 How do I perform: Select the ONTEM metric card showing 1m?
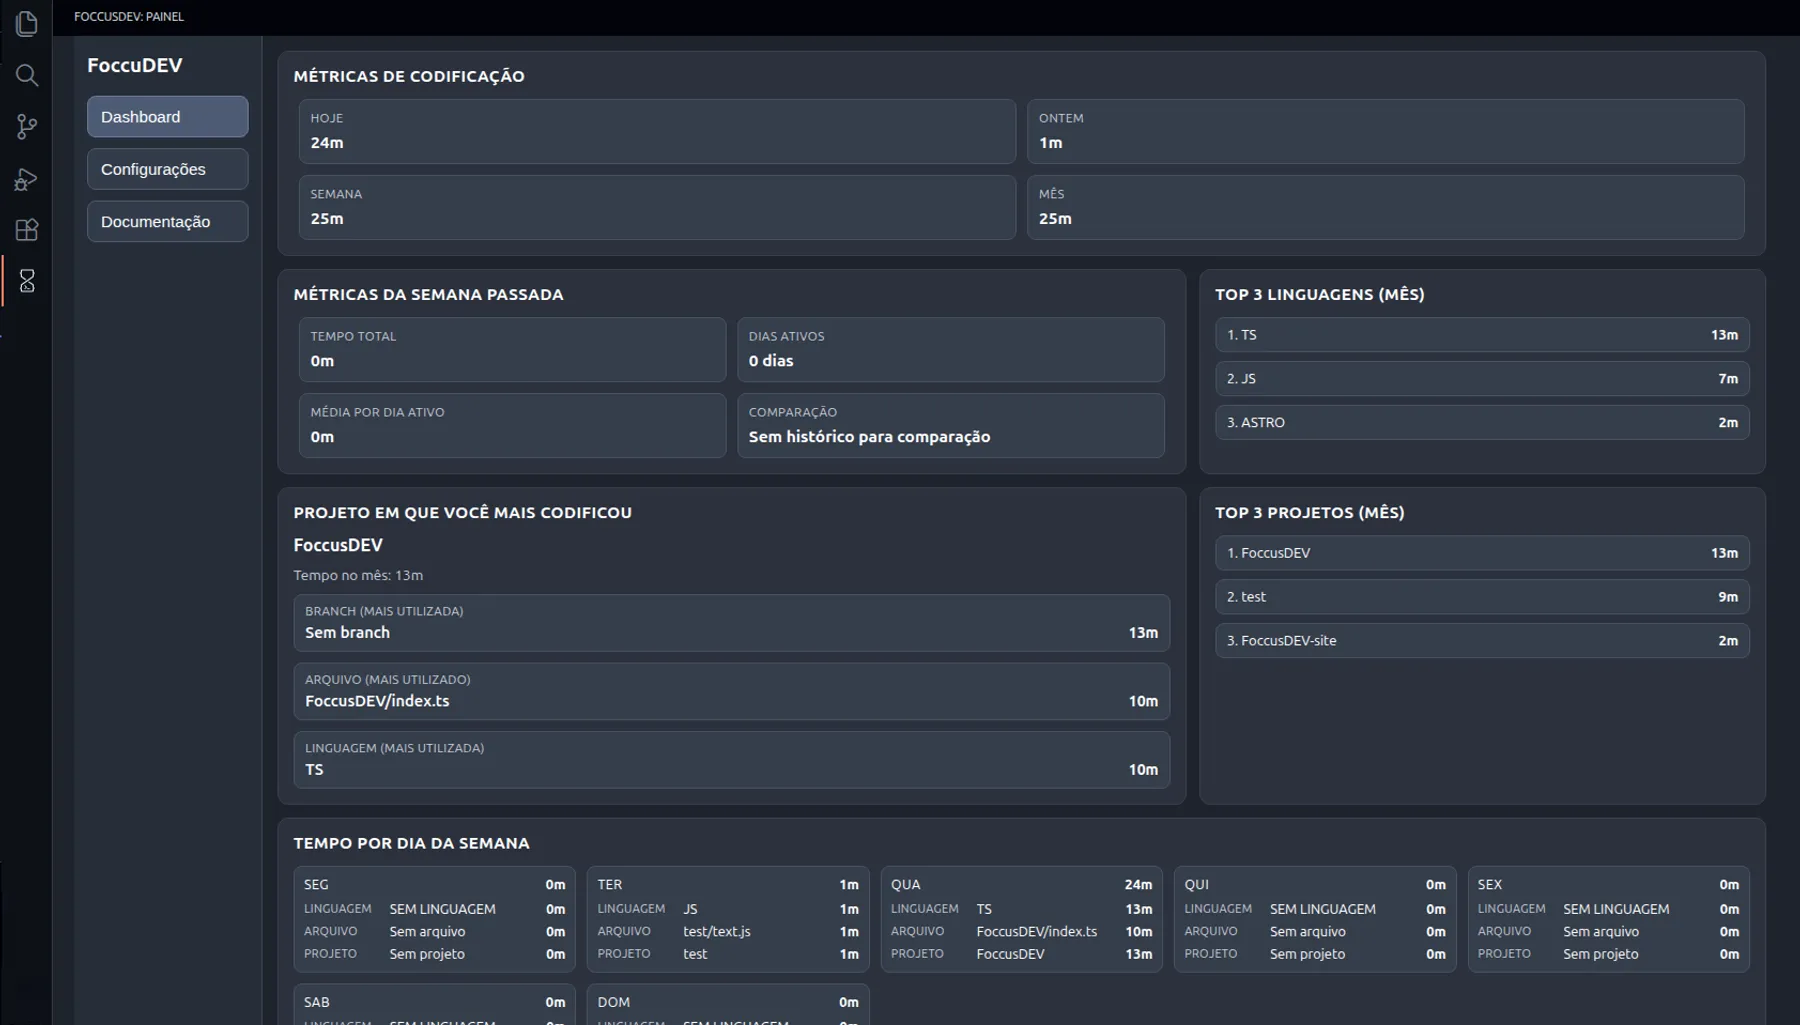1385,131
